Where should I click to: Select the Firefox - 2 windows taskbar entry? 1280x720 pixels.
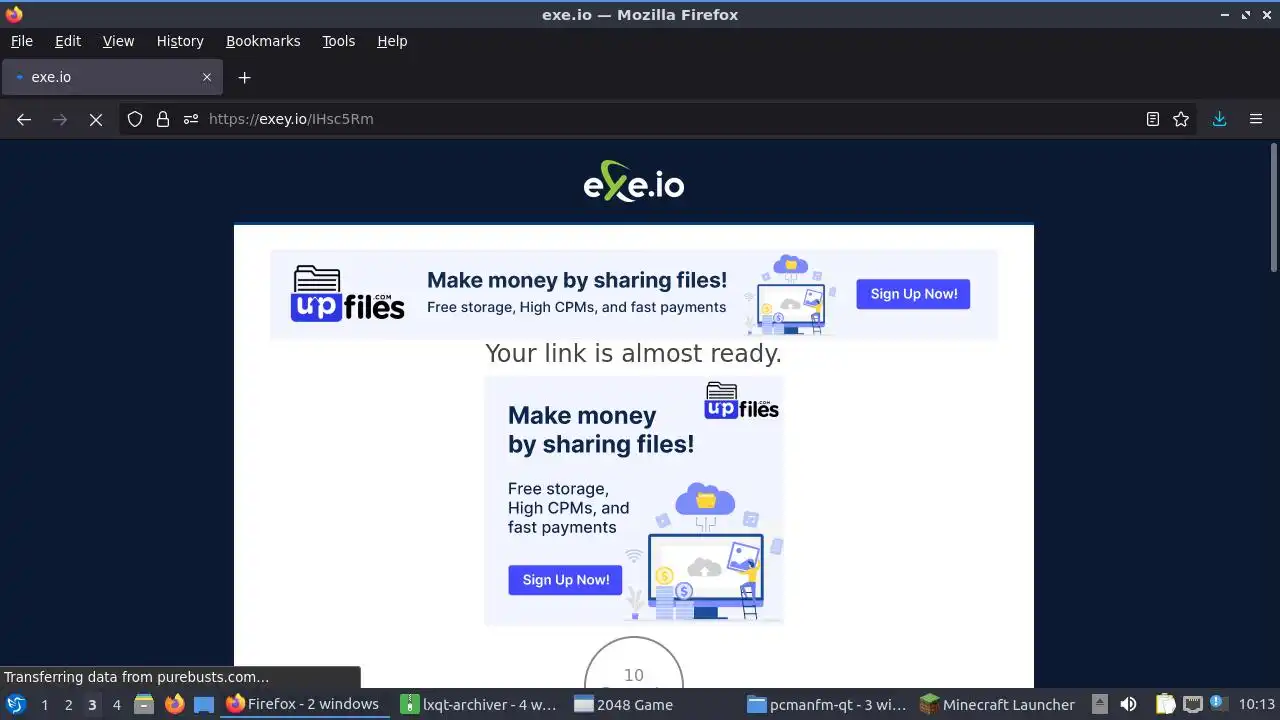pos(305,704)
